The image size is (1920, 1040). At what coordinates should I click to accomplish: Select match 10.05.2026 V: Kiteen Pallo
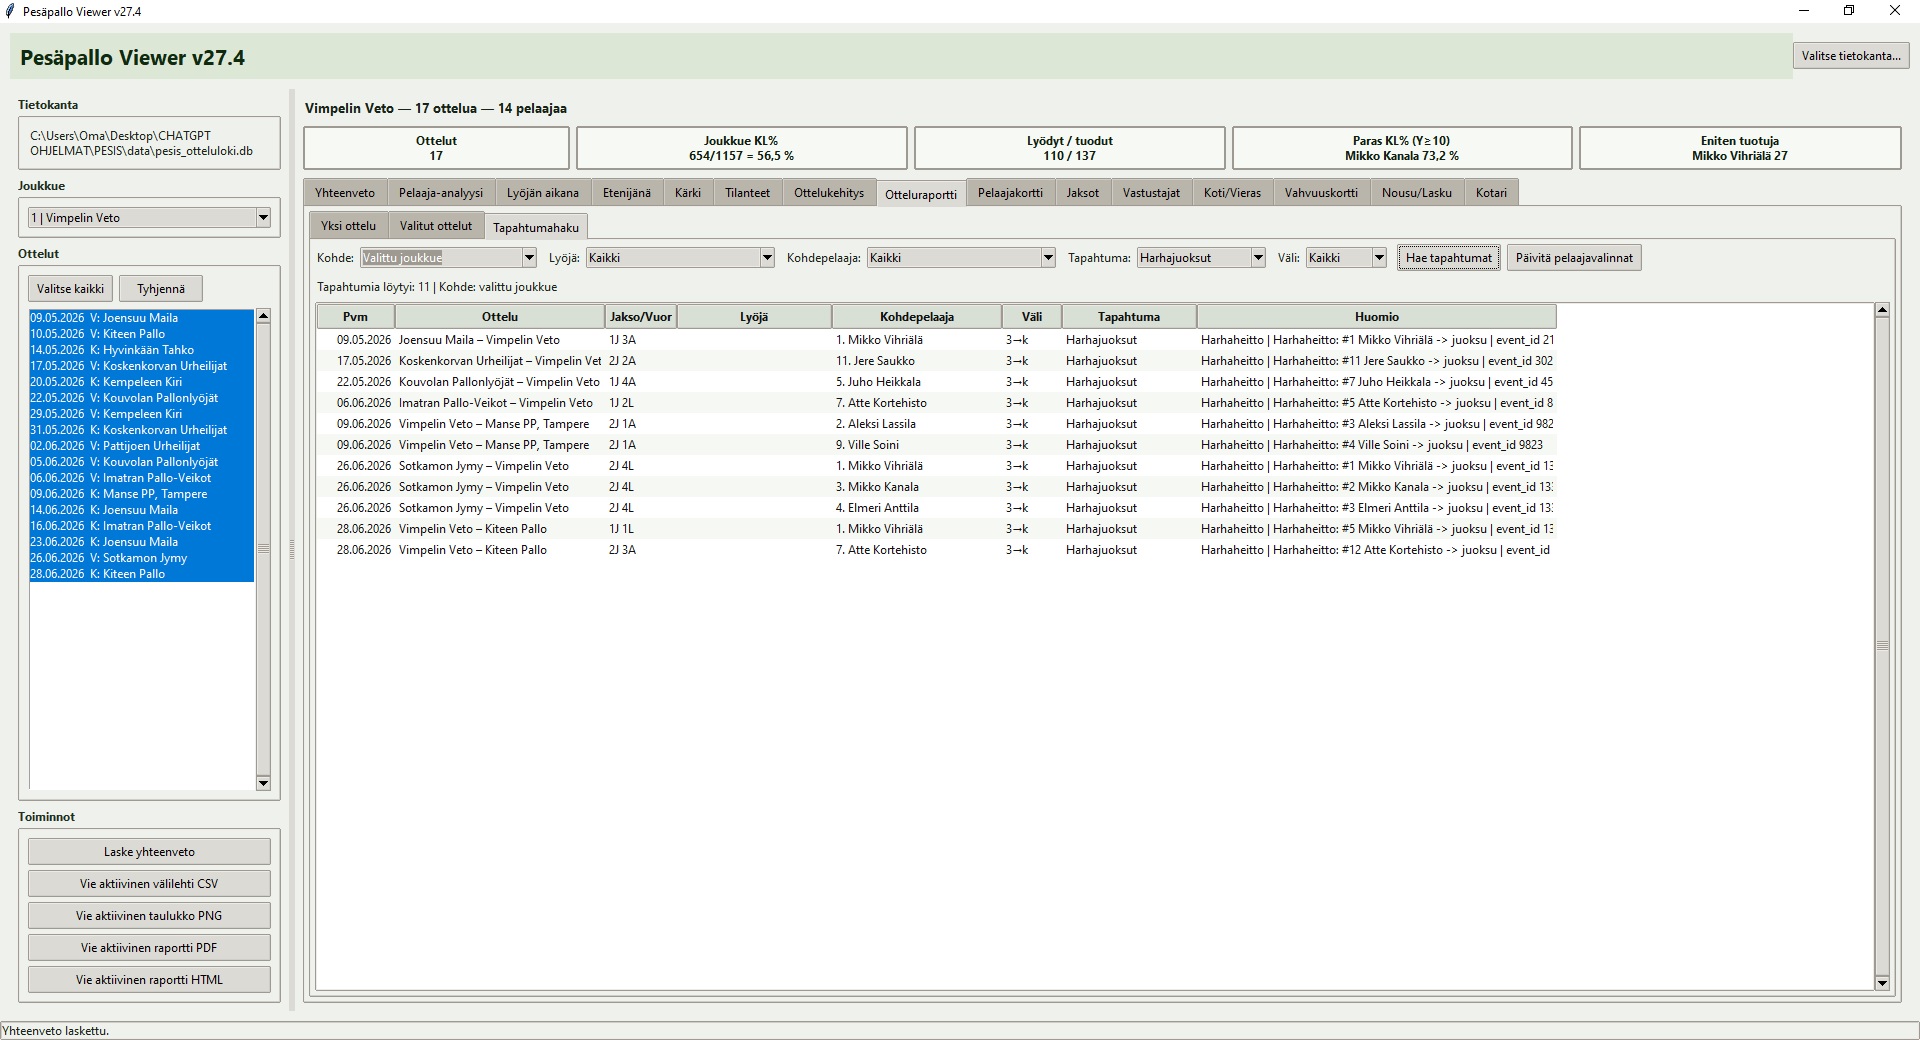tap(142, 334)
